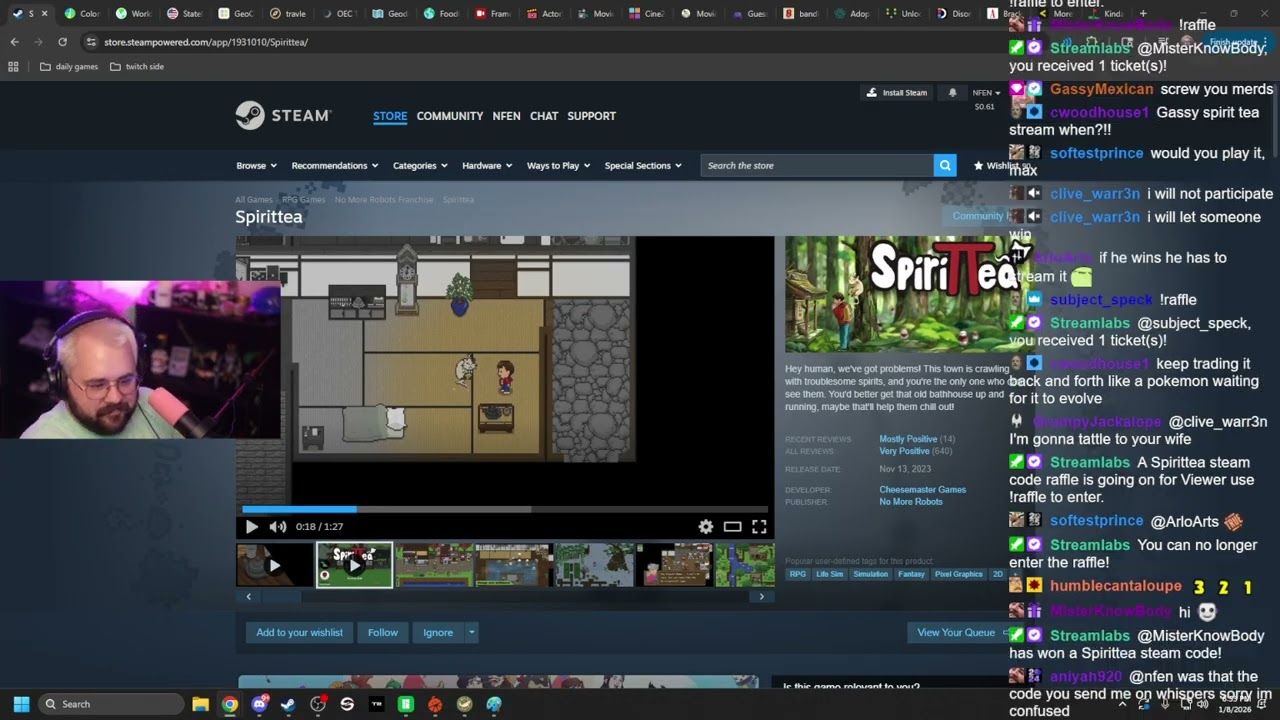Select the Life Sim tag
Viewport: 1280px width, 720px height.
click(829, 575)
